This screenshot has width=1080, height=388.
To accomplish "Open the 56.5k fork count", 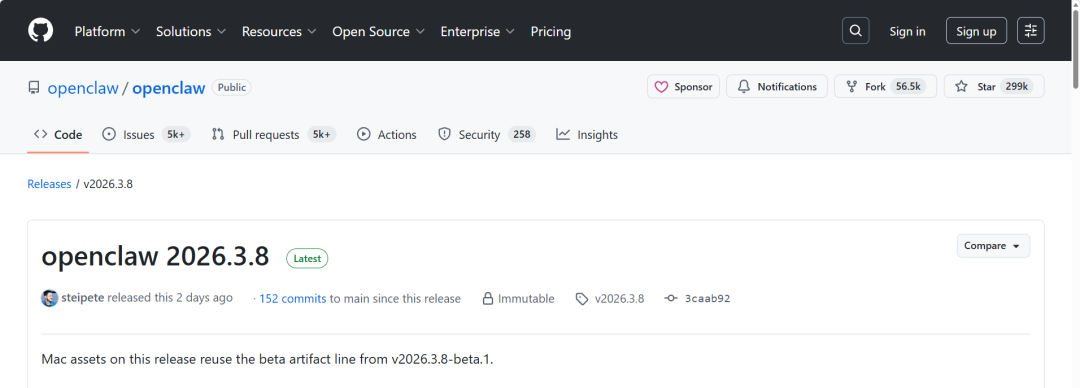I will 908,87.
